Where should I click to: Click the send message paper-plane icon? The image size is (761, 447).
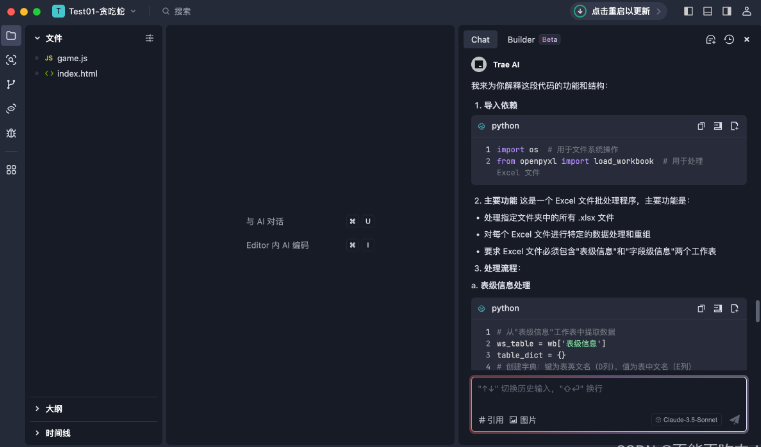click(735, 420)
